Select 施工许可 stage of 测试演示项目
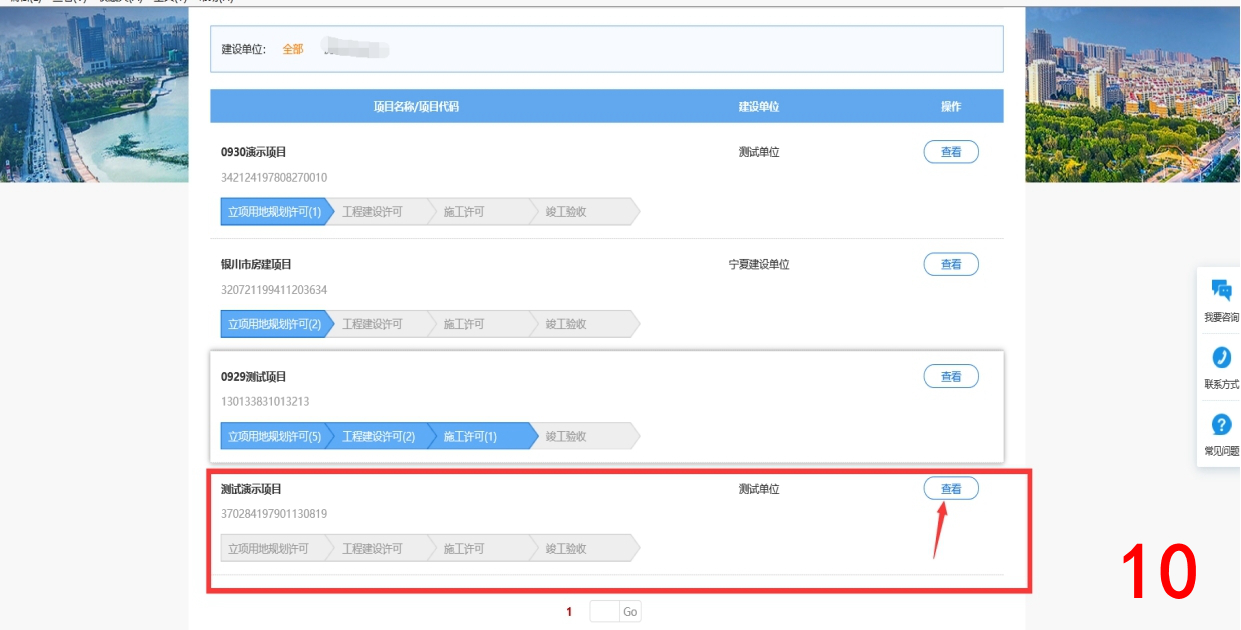 point(464,549)
